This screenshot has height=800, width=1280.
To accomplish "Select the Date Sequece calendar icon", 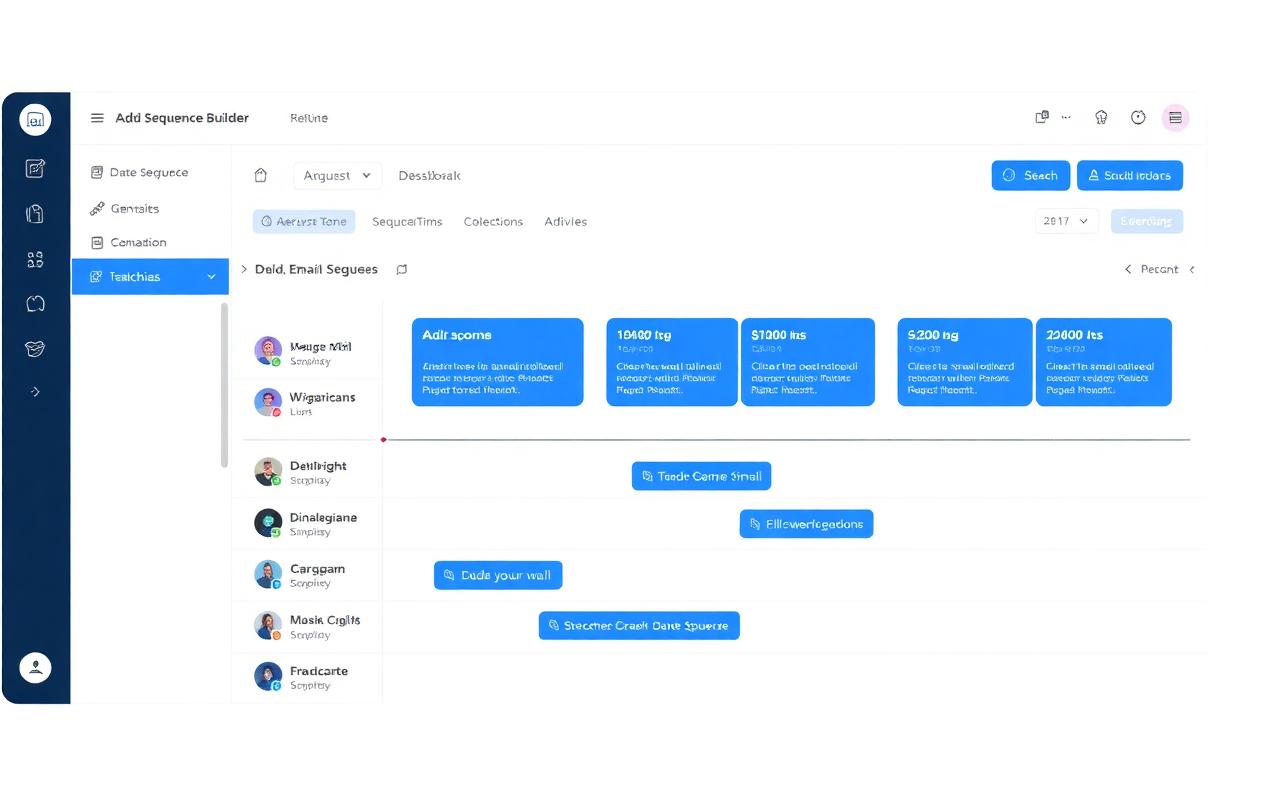I will [x=97, y=172].
